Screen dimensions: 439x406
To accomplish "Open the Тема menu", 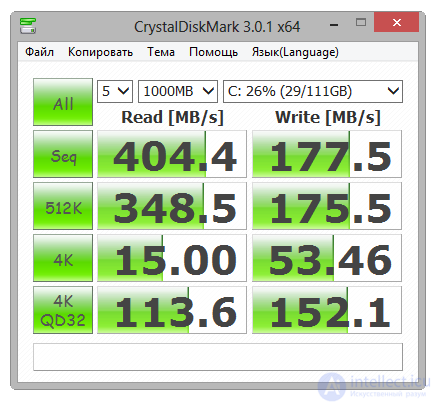I will pos(161,52).
